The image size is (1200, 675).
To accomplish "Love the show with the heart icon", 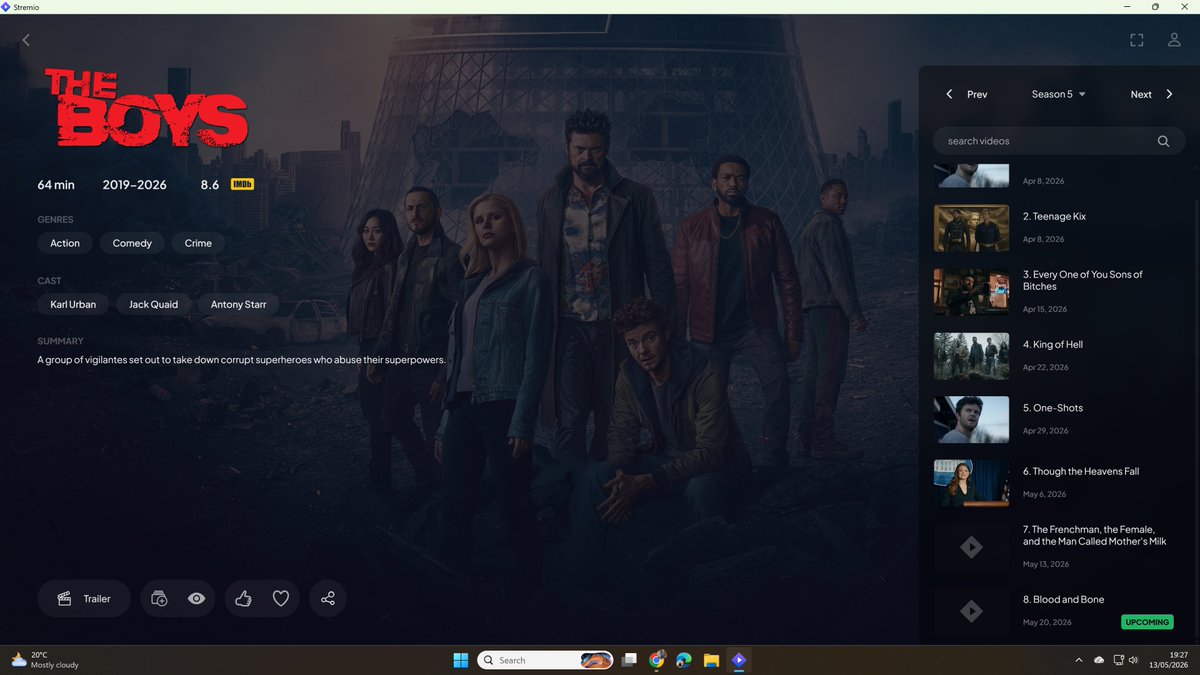I will tap(281, 599).
